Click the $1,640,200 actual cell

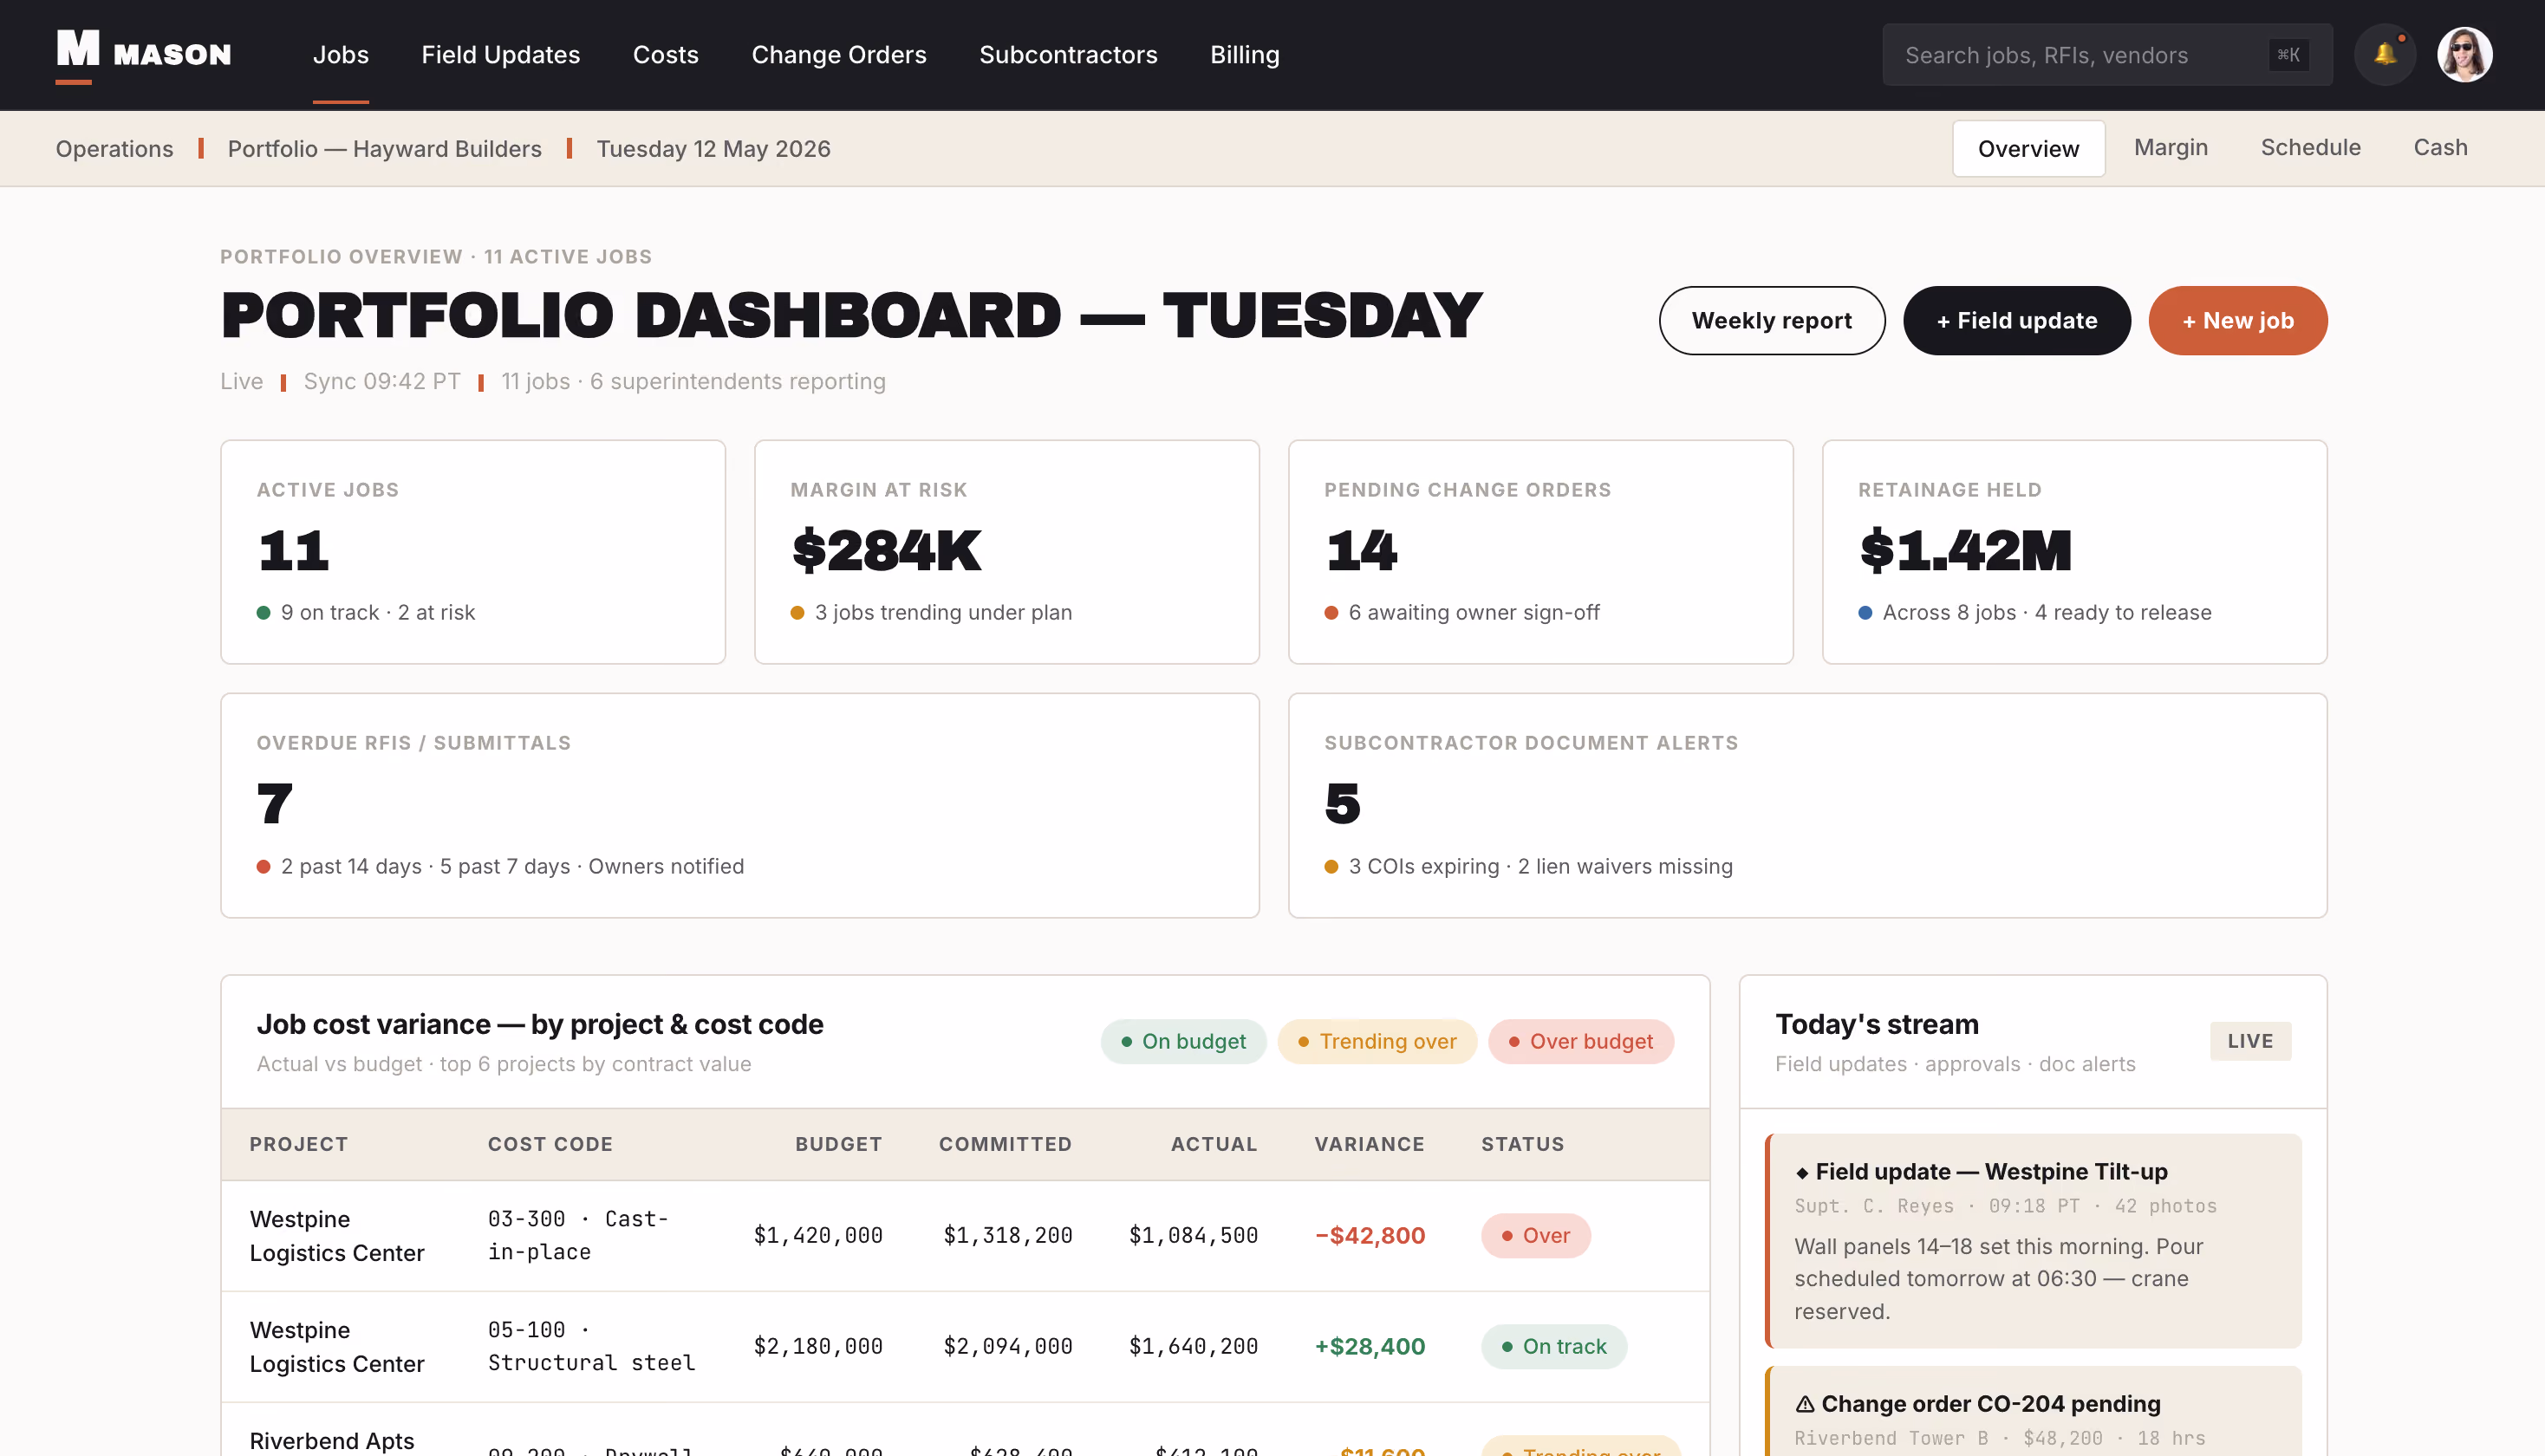[1194, 1346]
